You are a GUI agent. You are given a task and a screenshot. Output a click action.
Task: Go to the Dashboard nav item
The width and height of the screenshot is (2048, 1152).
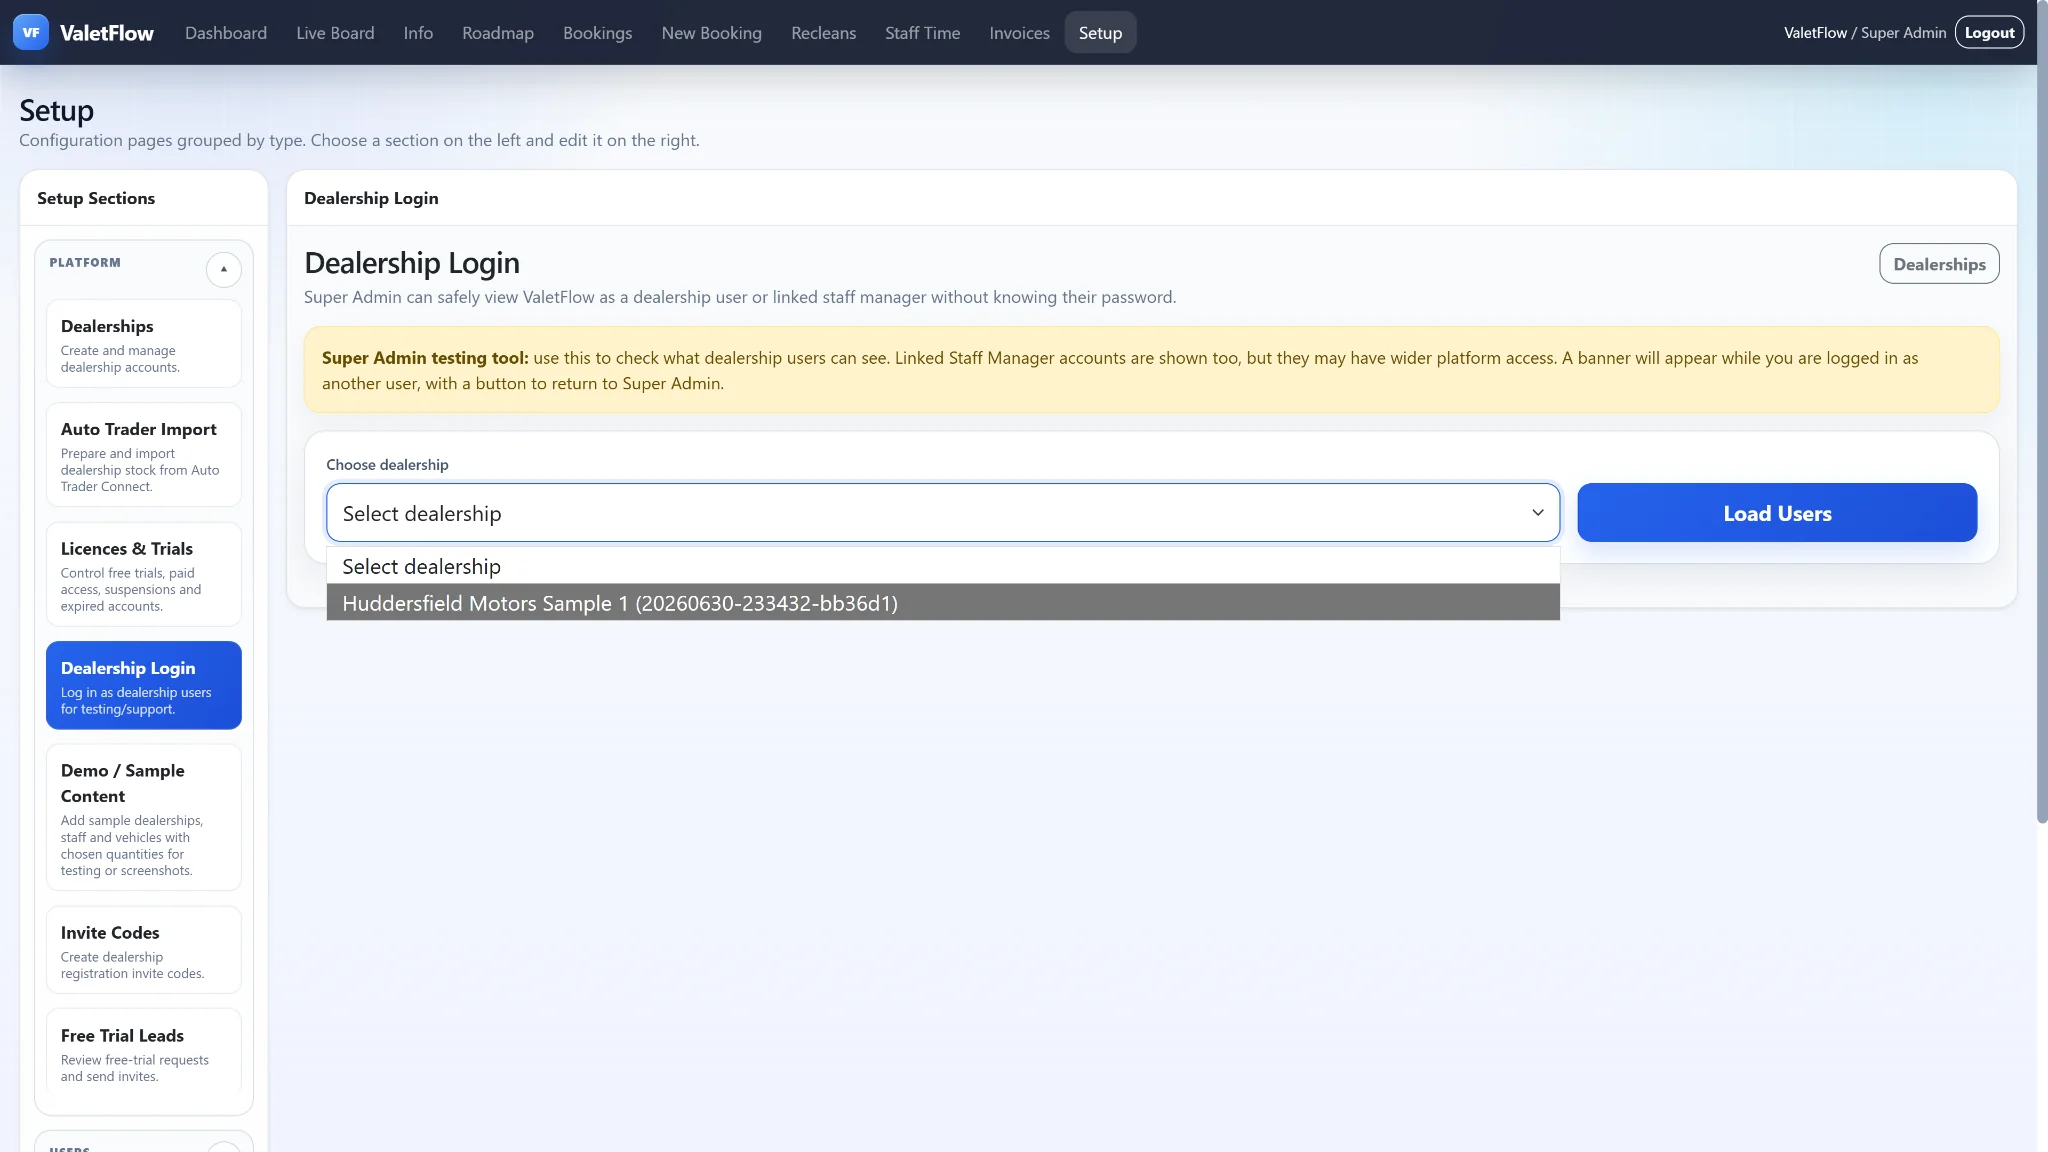point(226,33)
